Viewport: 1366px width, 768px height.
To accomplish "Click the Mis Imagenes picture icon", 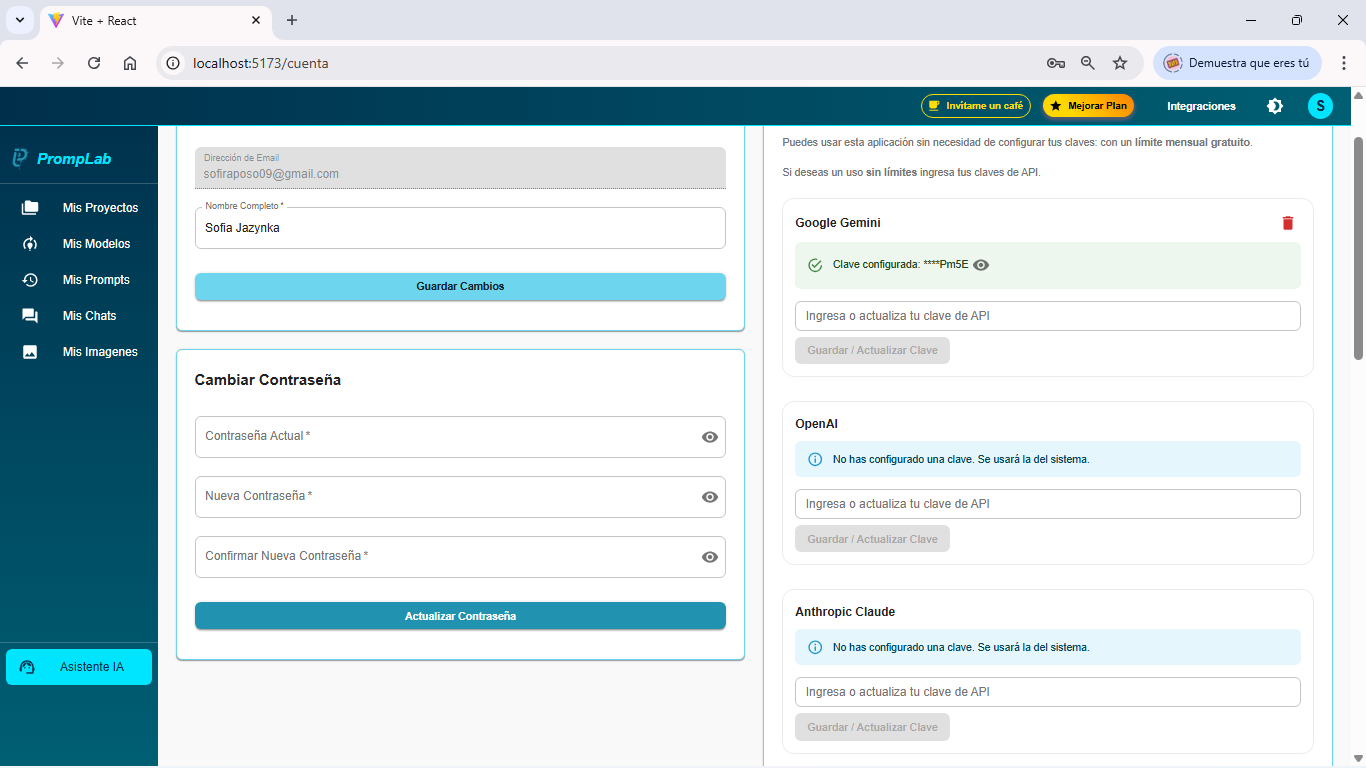I will (x=30, y=352).
